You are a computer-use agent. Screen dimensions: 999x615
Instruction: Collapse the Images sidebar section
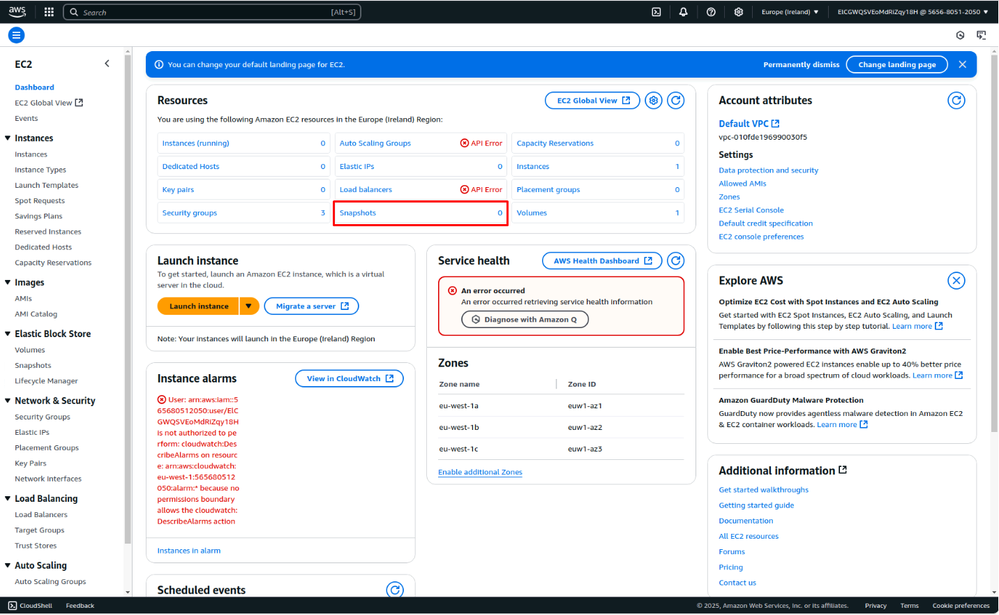[8, 282]
